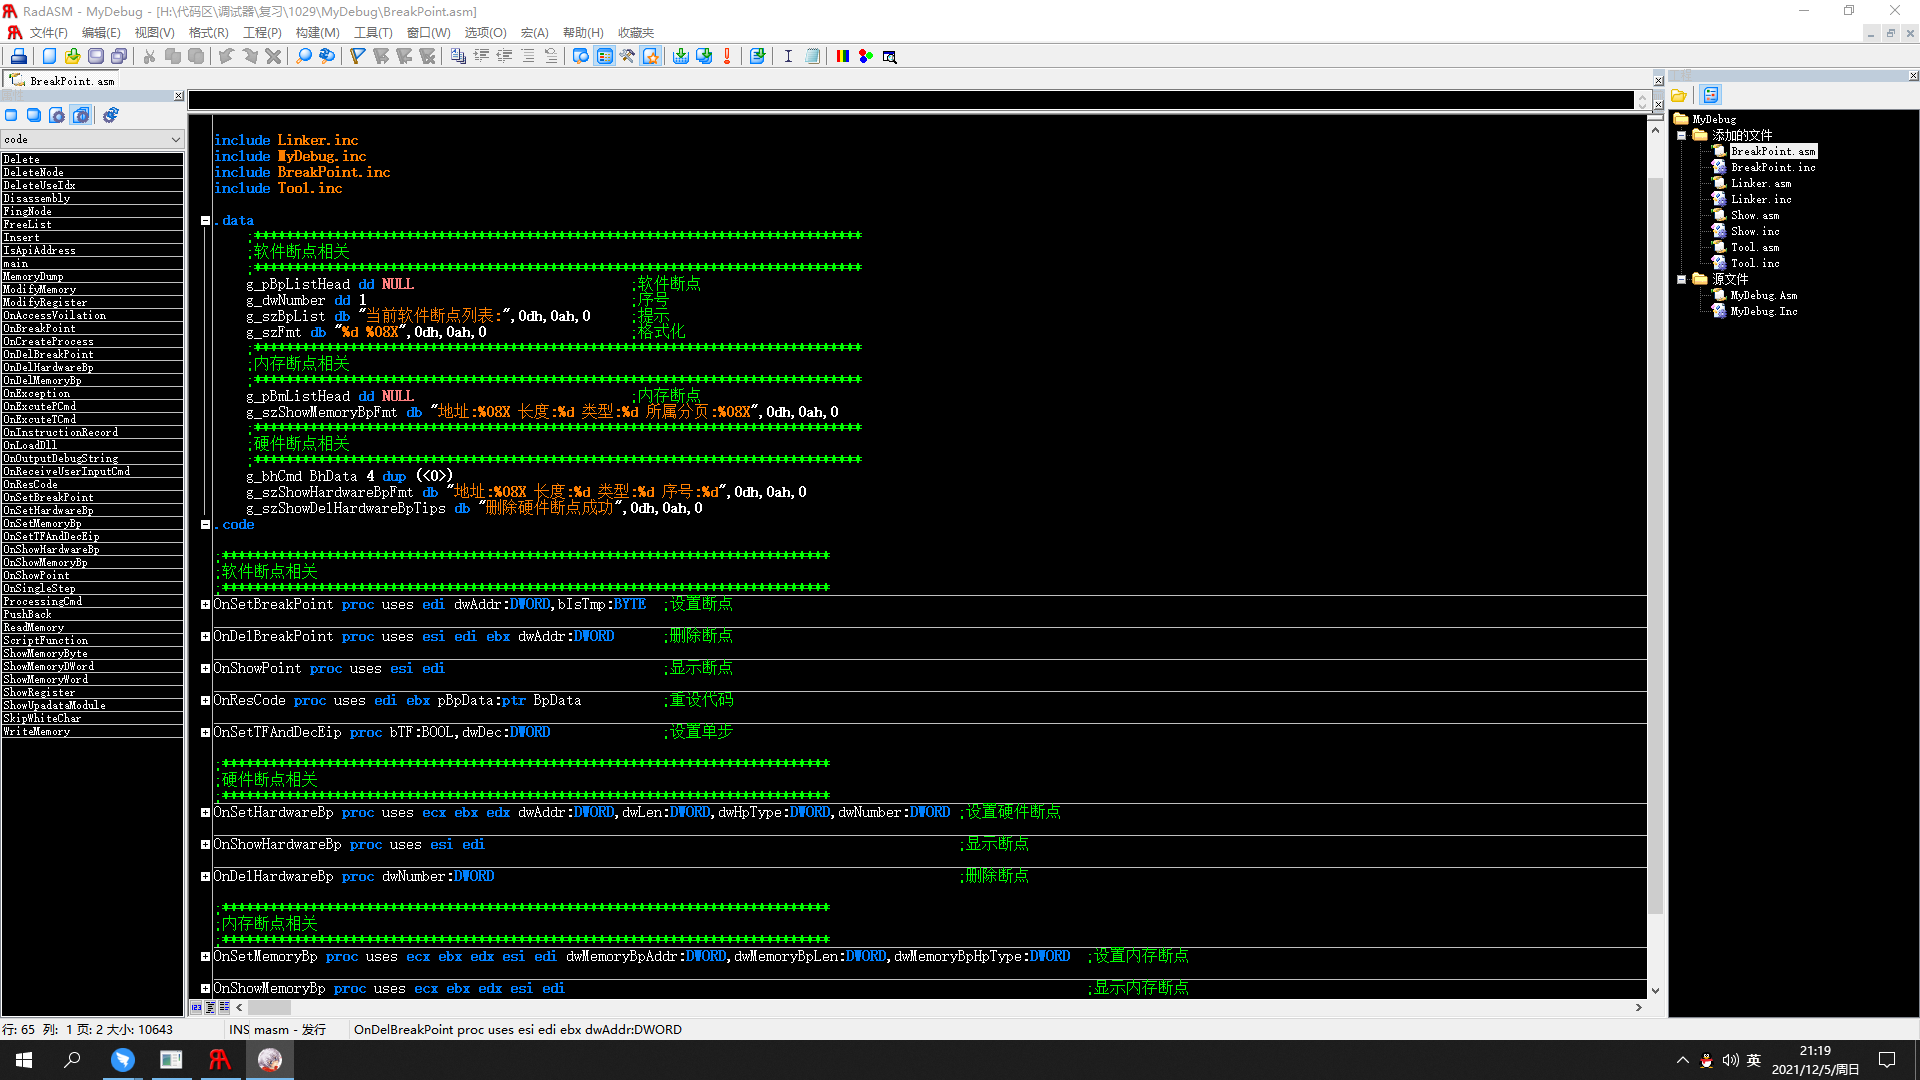Switch to the BreakPoint.asm tab
This screenshot has height=1080, width=1920.
point(63,81)
